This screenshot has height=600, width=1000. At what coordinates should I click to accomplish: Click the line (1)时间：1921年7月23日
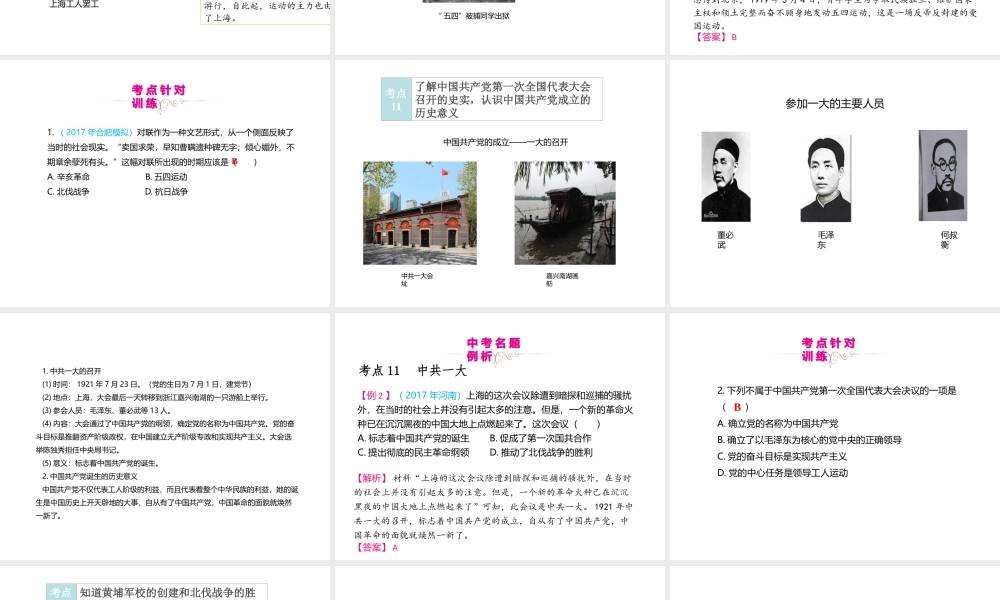pyautogui.click(x=147, y=384)
